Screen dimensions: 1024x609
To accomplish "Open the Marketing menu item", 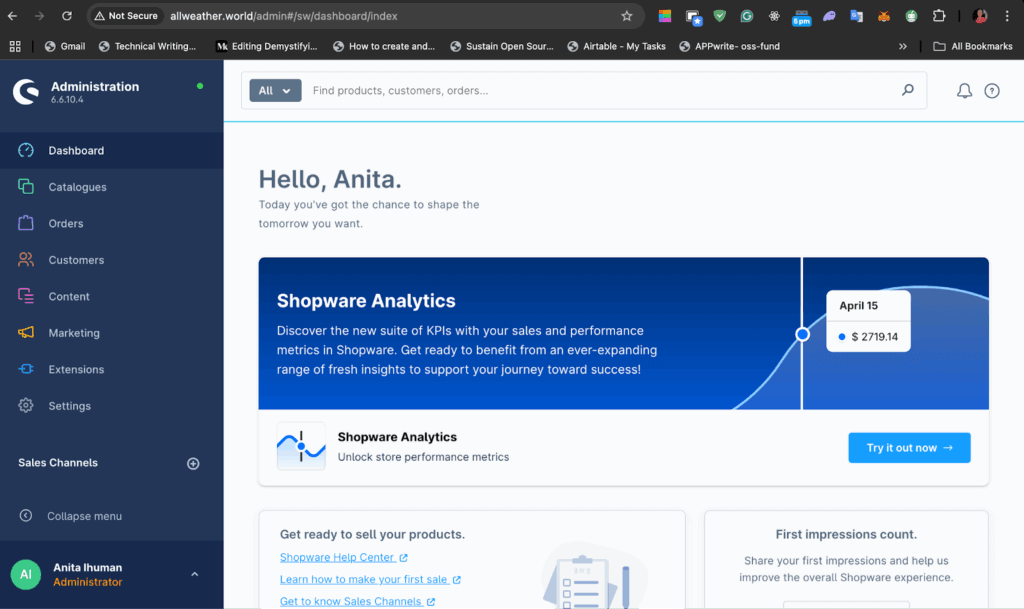I will (112, 333).
